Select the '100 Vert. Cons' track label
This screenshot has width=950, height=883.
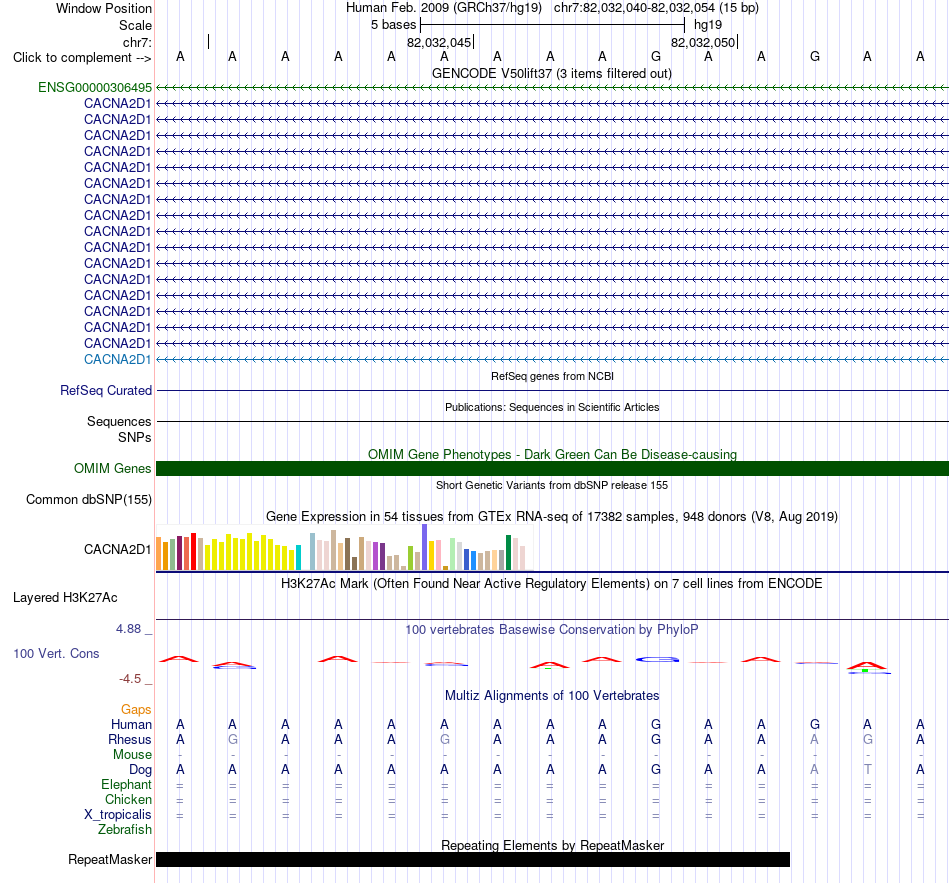56,653
